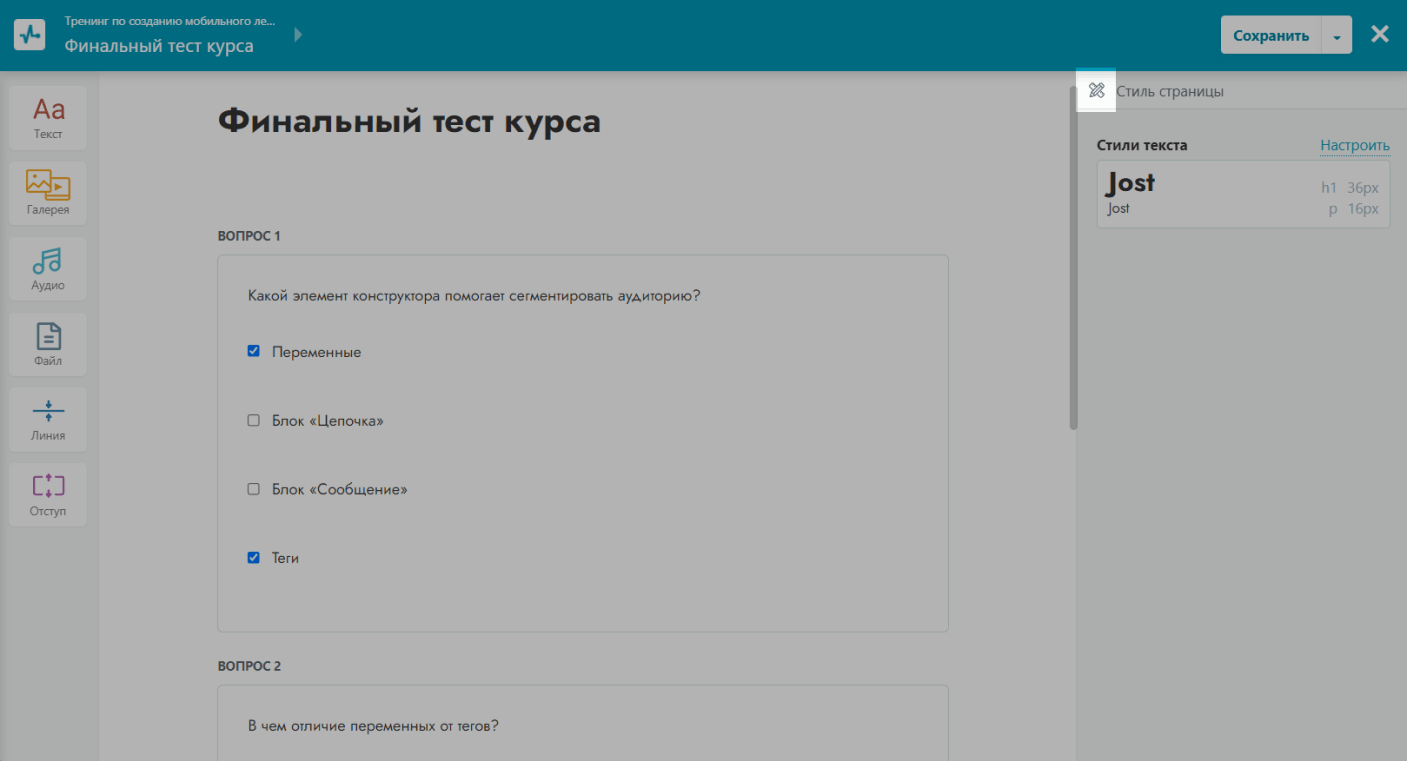Screen dimensions: 1407x761
Task: Check the Блок «Сообщение» checkbox
Action: click(x=253, y=490)
